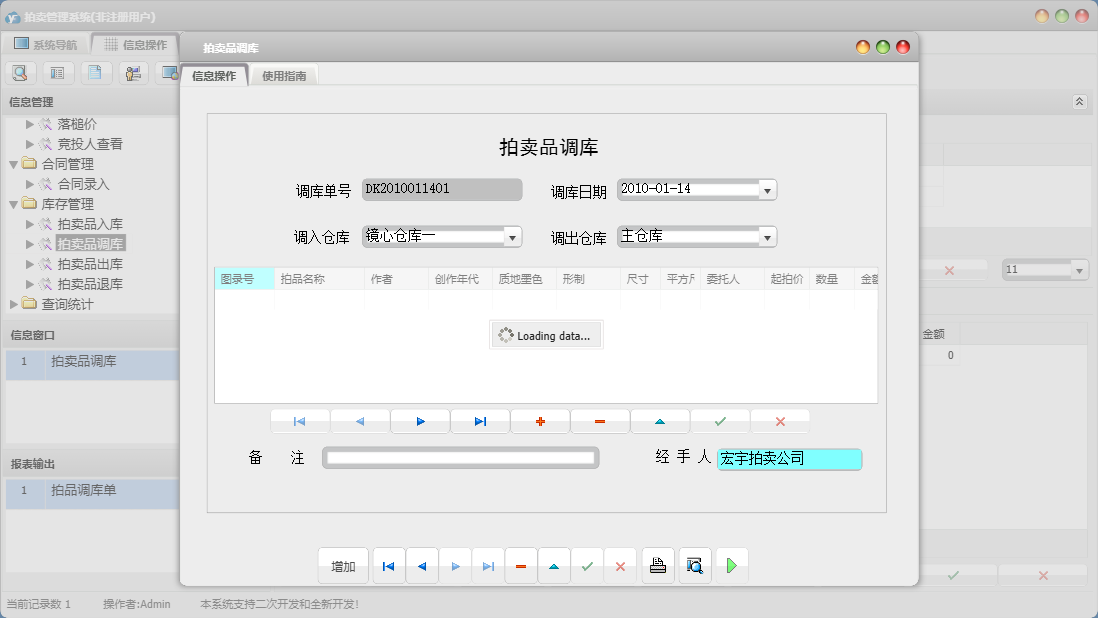1098x618 pixels.
Task: Click the 备注 remarks input field
Action: [460, 457]
